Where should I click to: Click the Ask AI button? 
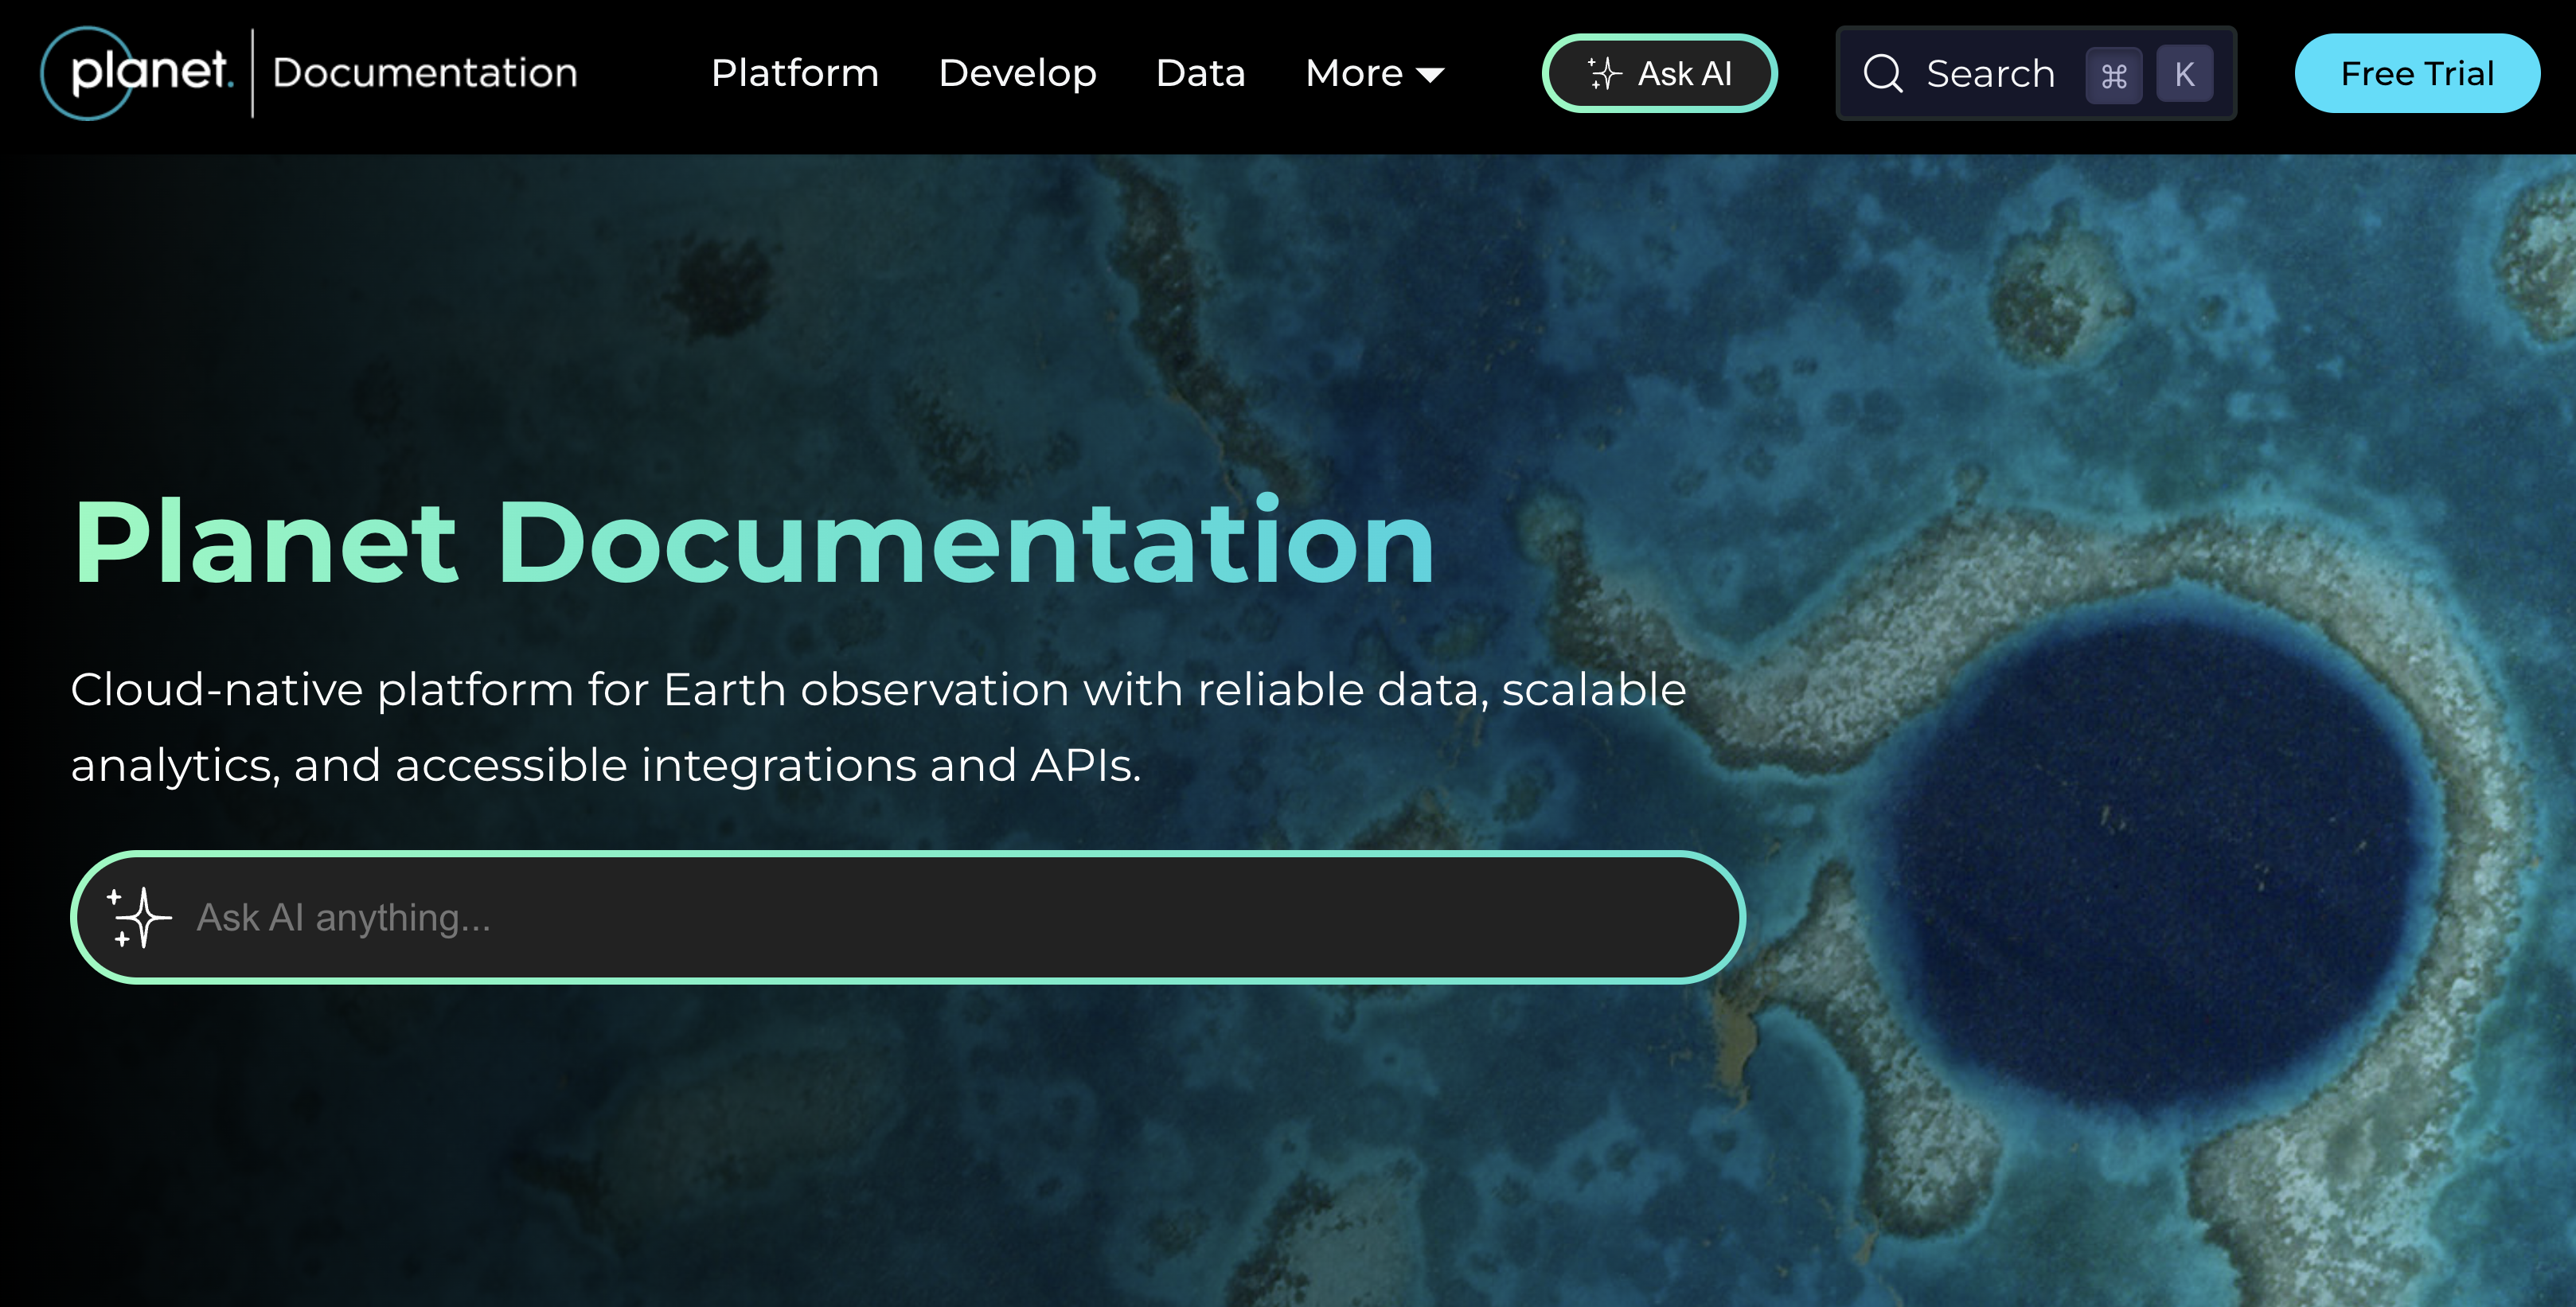click(x=1659, y=73)
